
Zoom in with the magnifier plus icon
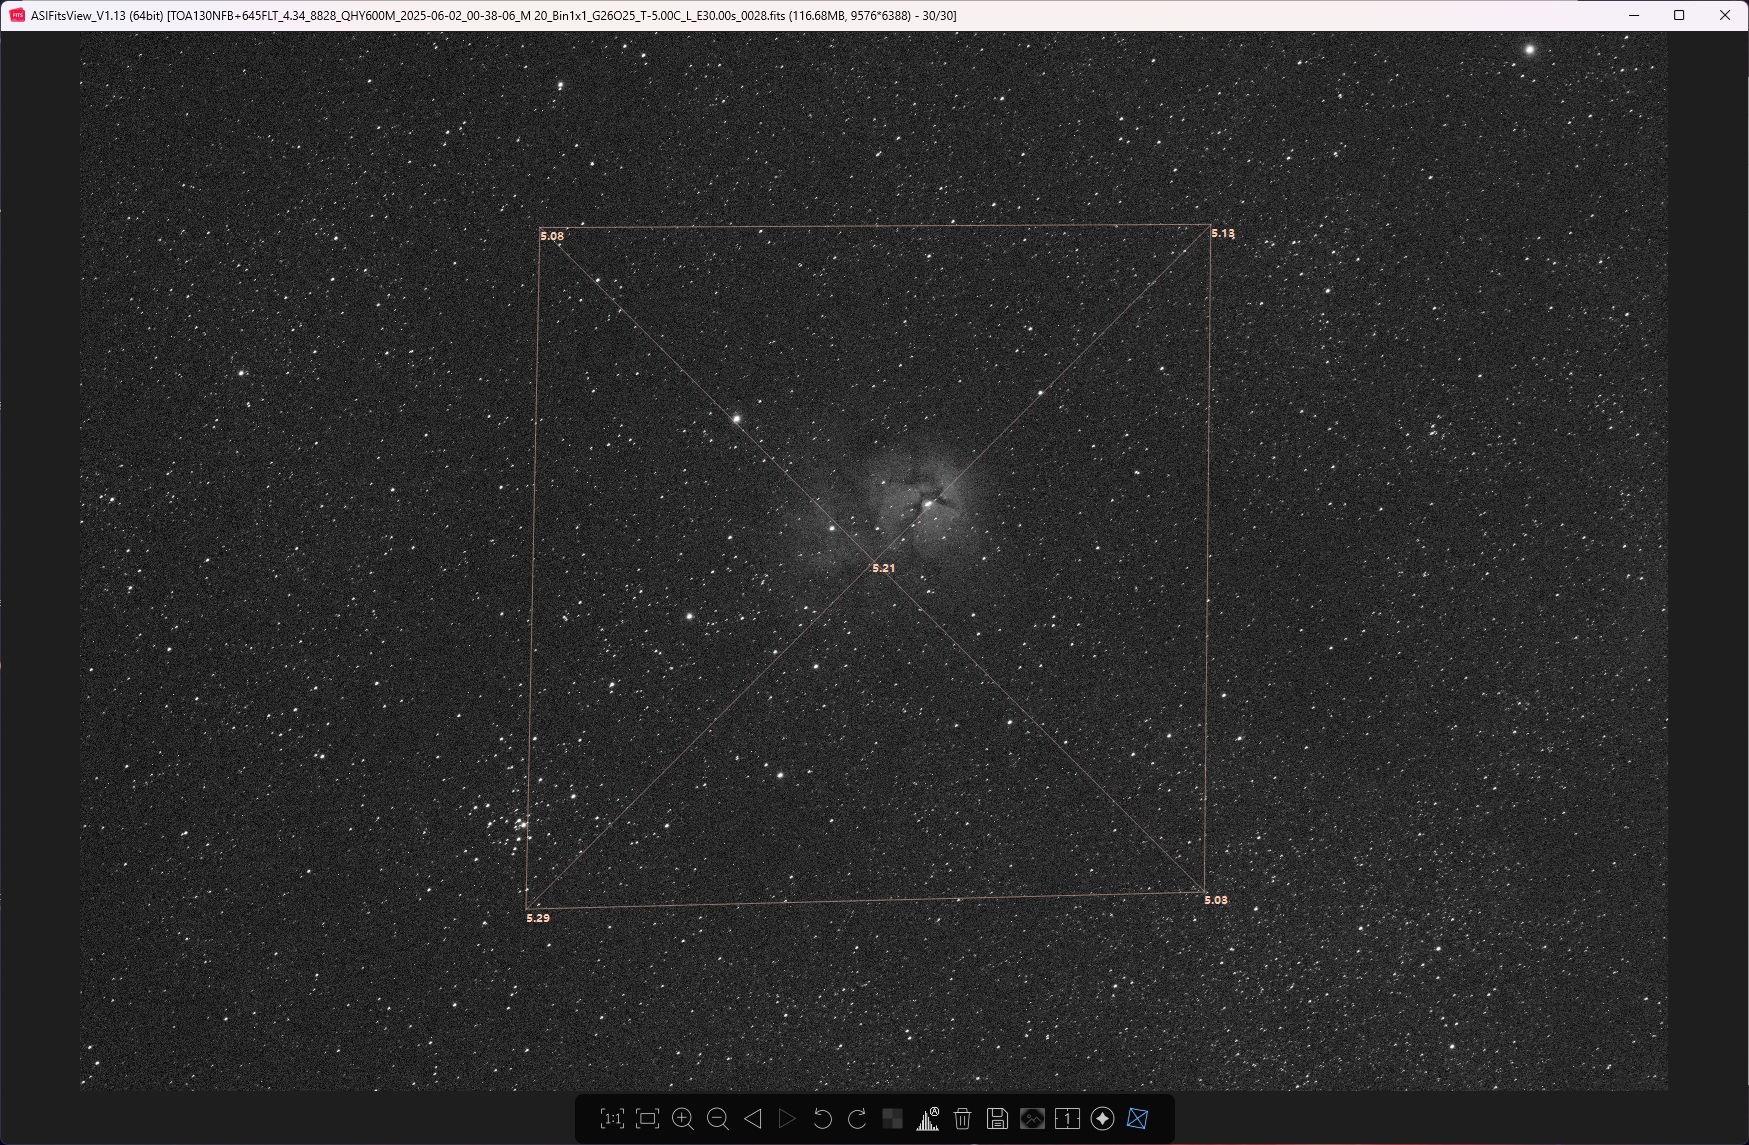point(683,1119)
